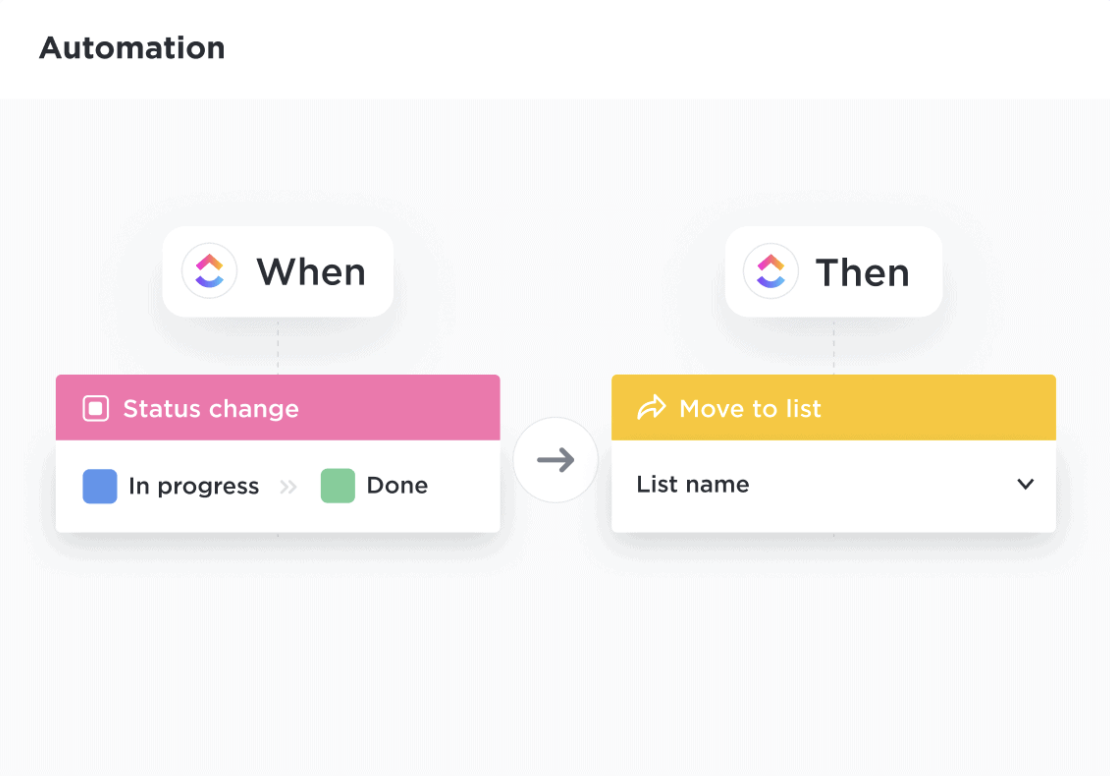
Task: Click the Then action label
Action: click(862, 272)
